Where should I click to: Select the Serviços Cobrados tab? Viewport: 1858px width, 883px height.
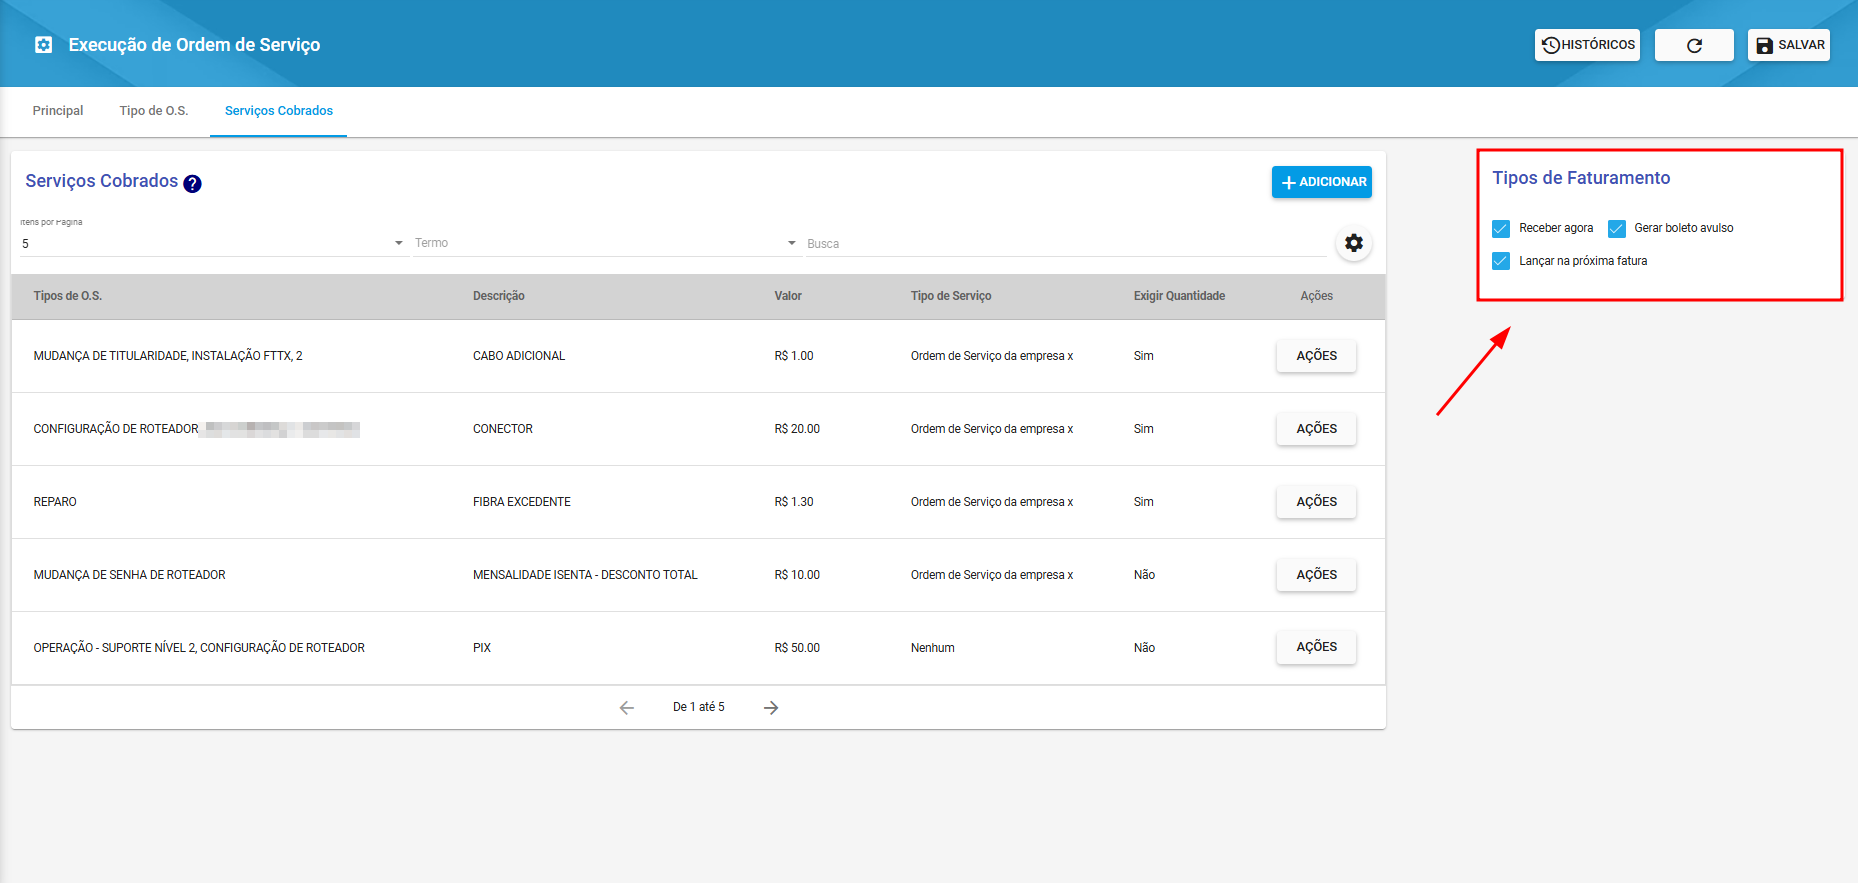(279, 111)
